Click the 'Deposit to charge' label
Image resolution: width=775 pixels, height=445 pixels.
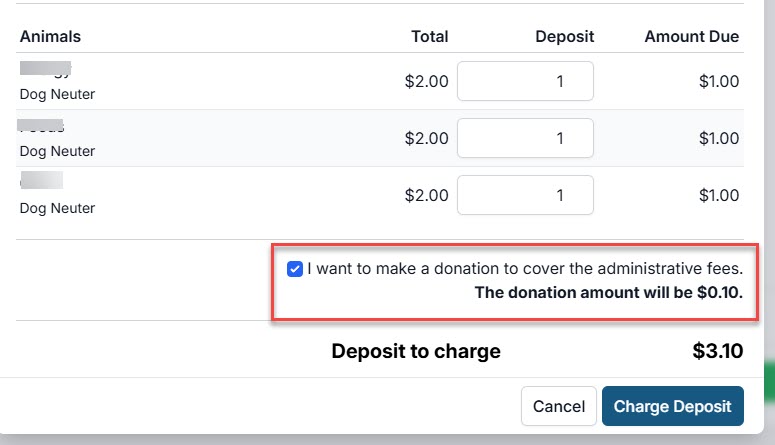click(416, 351)
